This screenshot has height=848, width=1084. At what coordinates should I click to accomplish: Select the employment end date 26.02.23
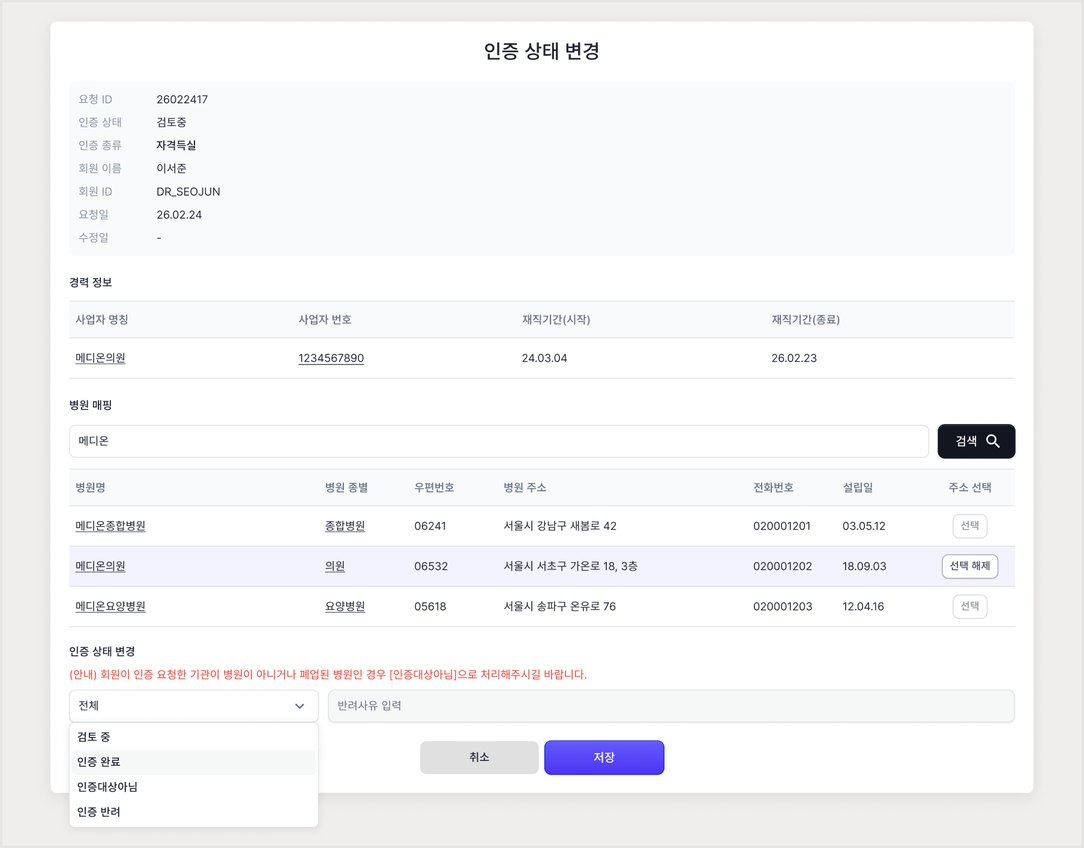[794, 358]
